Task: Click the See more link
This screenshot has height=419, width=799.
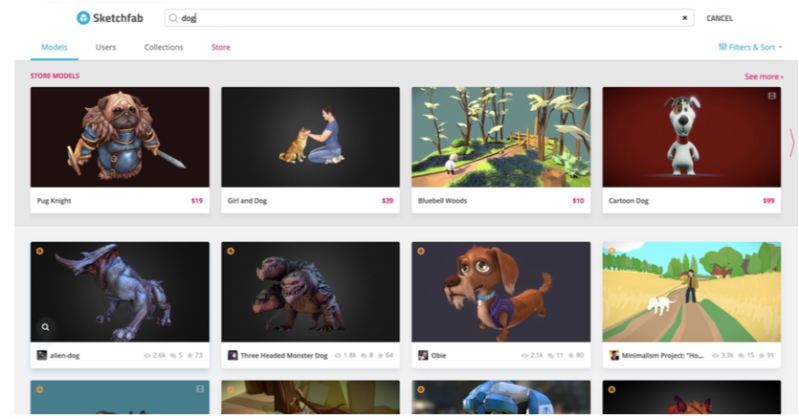Action: click(x=763, y=76)
